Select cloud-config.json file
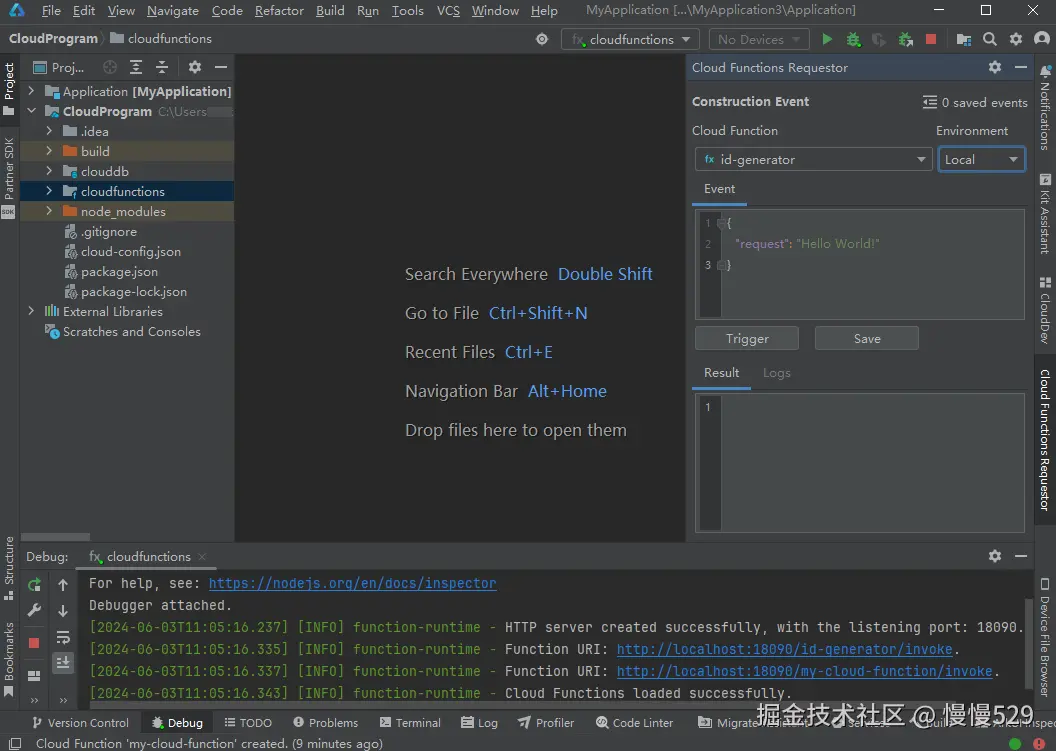The width and height of the screenshot is (1056, 751). (x=131, y=251)
